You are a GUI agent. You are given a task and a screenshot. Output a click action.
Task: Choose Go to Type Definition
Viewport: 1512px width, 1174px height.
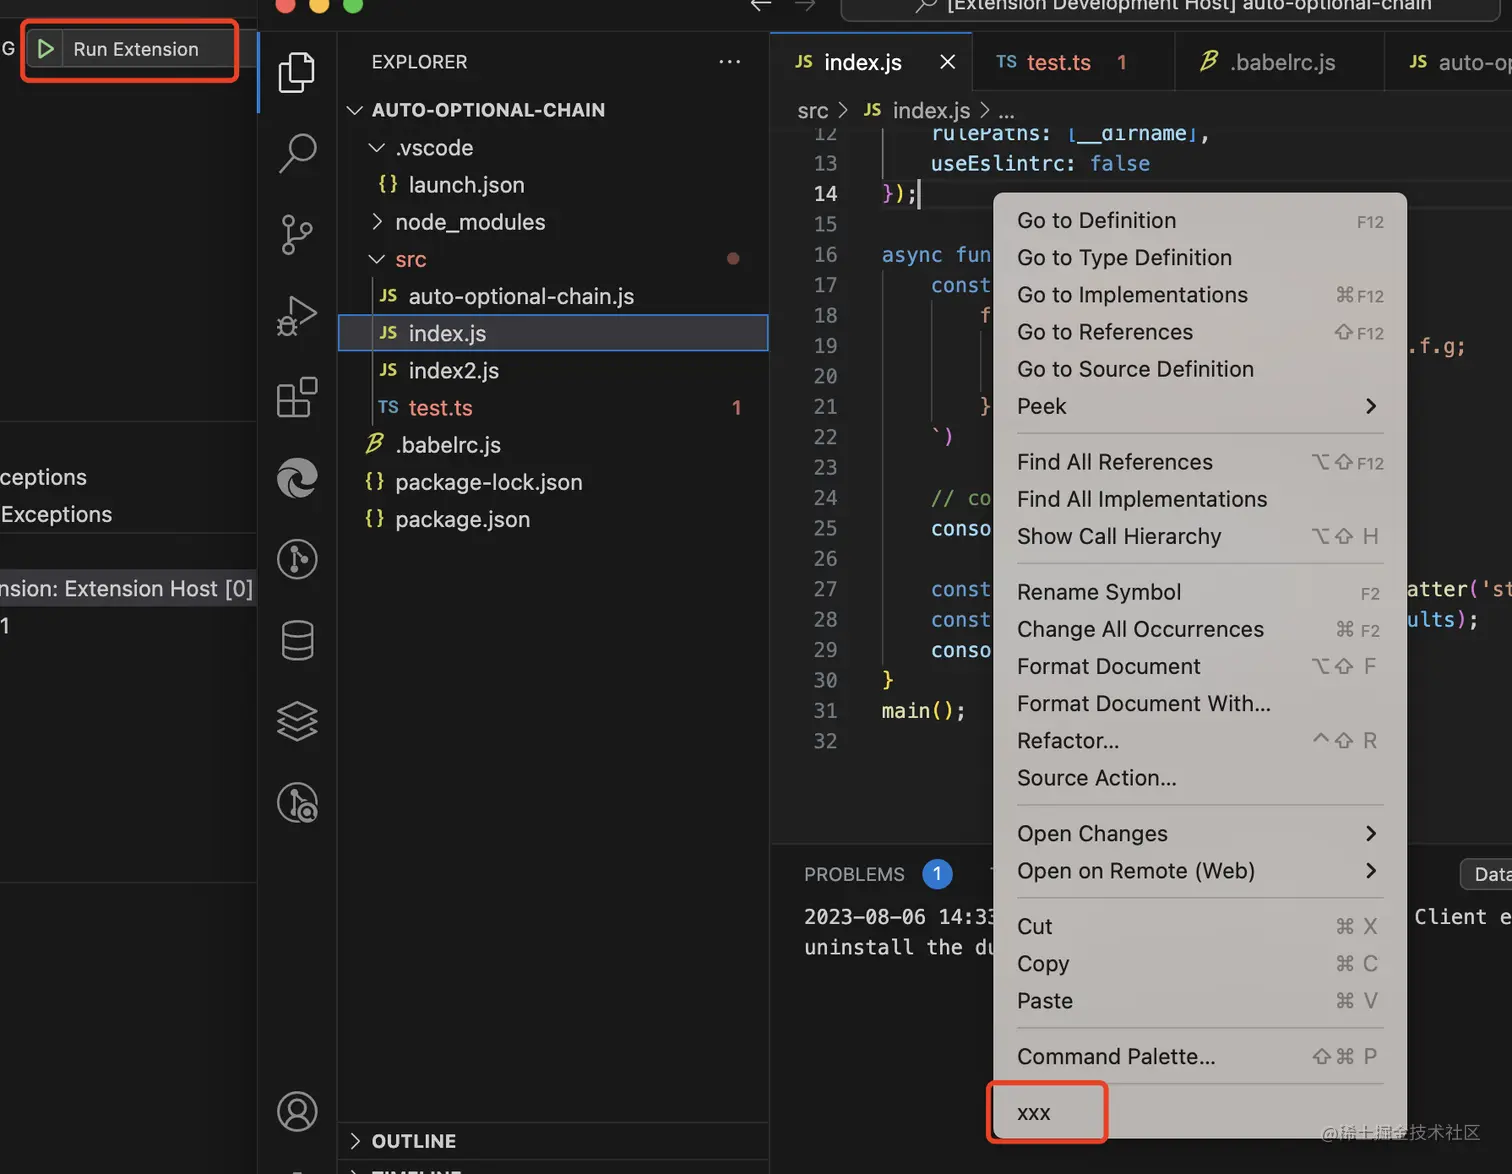(1200, 257)
